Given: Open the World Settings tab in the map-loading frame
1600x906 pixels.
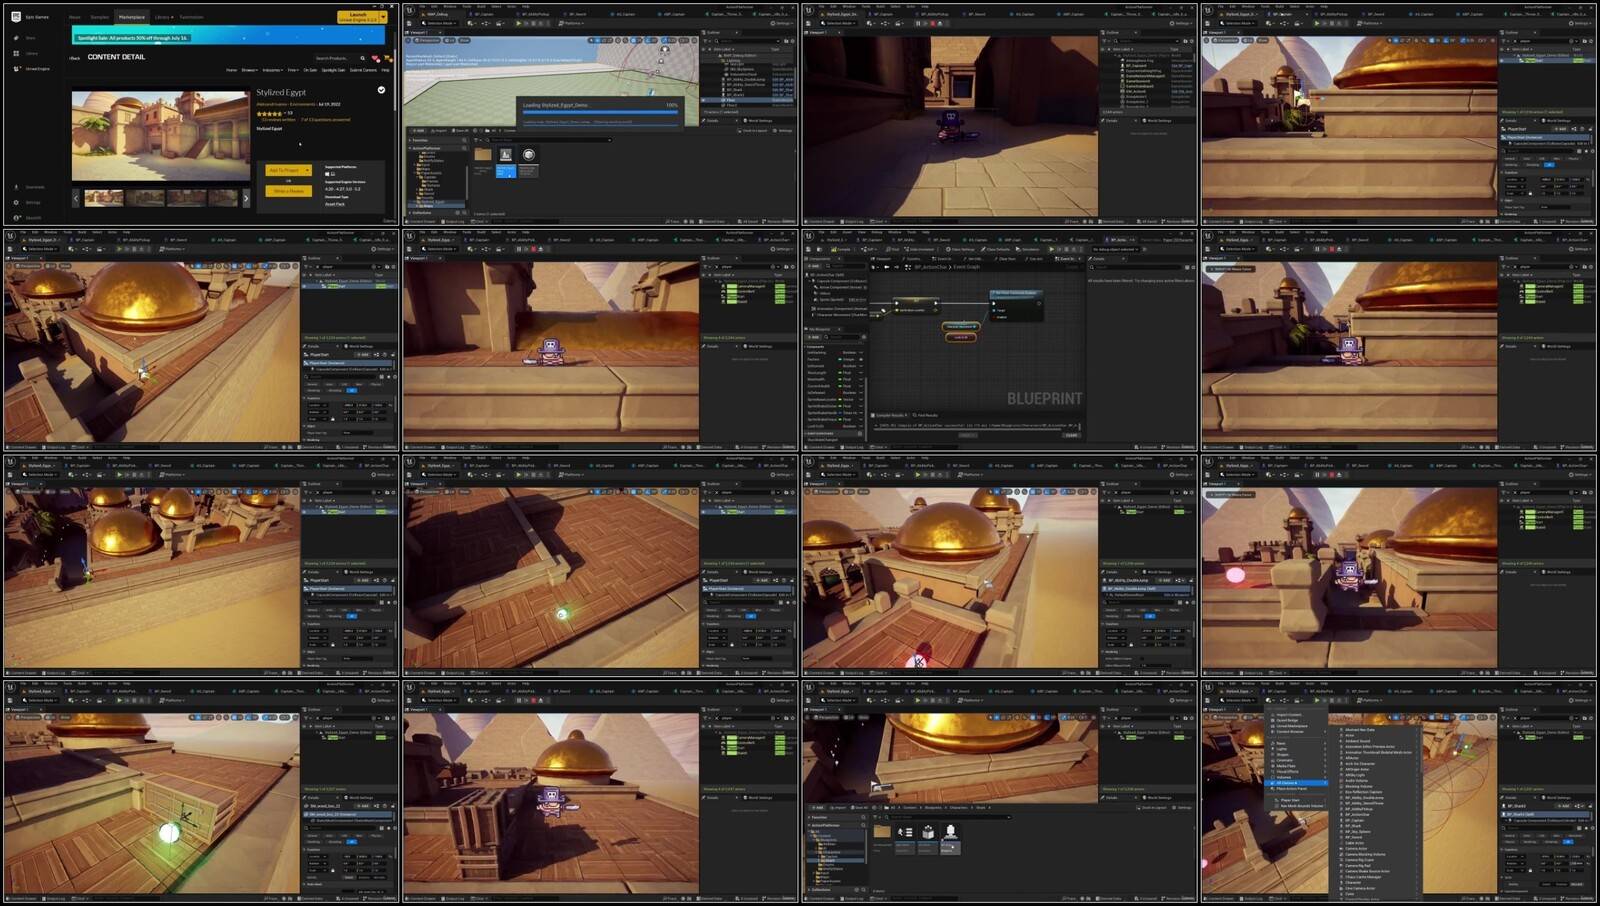Looking at the screenshot, I should tap(758, 121).
